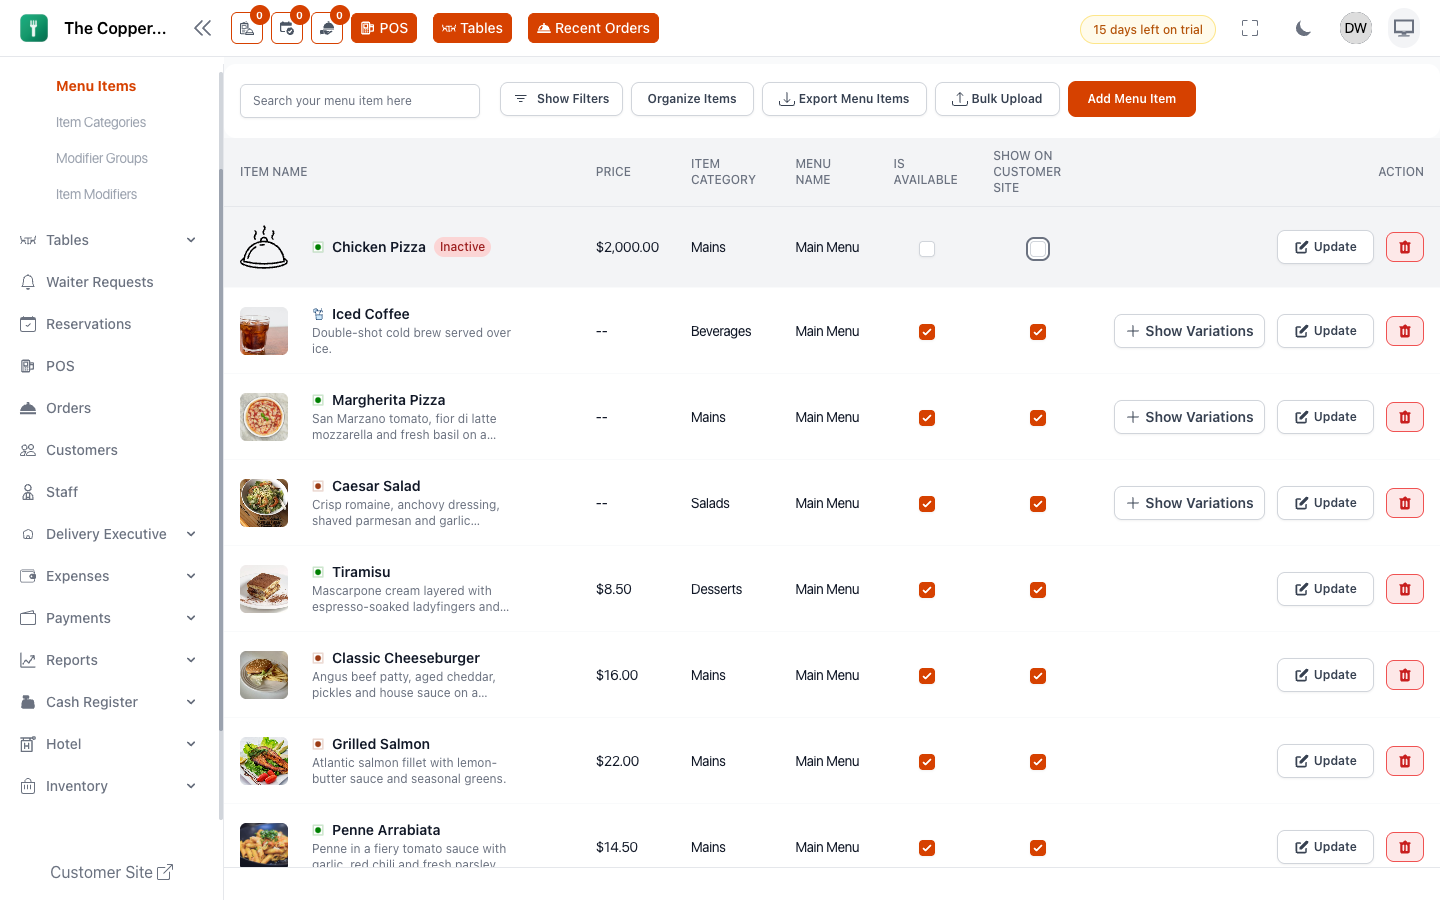Click the Customer Site external link icon

(165, 872)
